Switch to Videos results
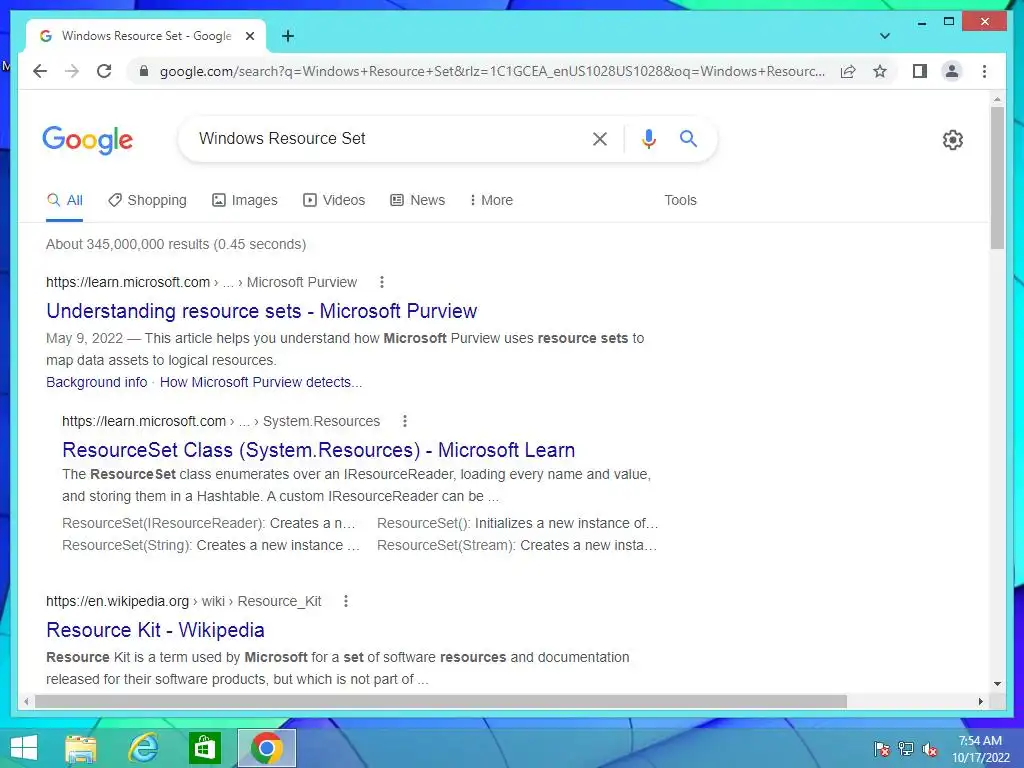The width and height of the screenshot is (1024, 768). [334, 200]
